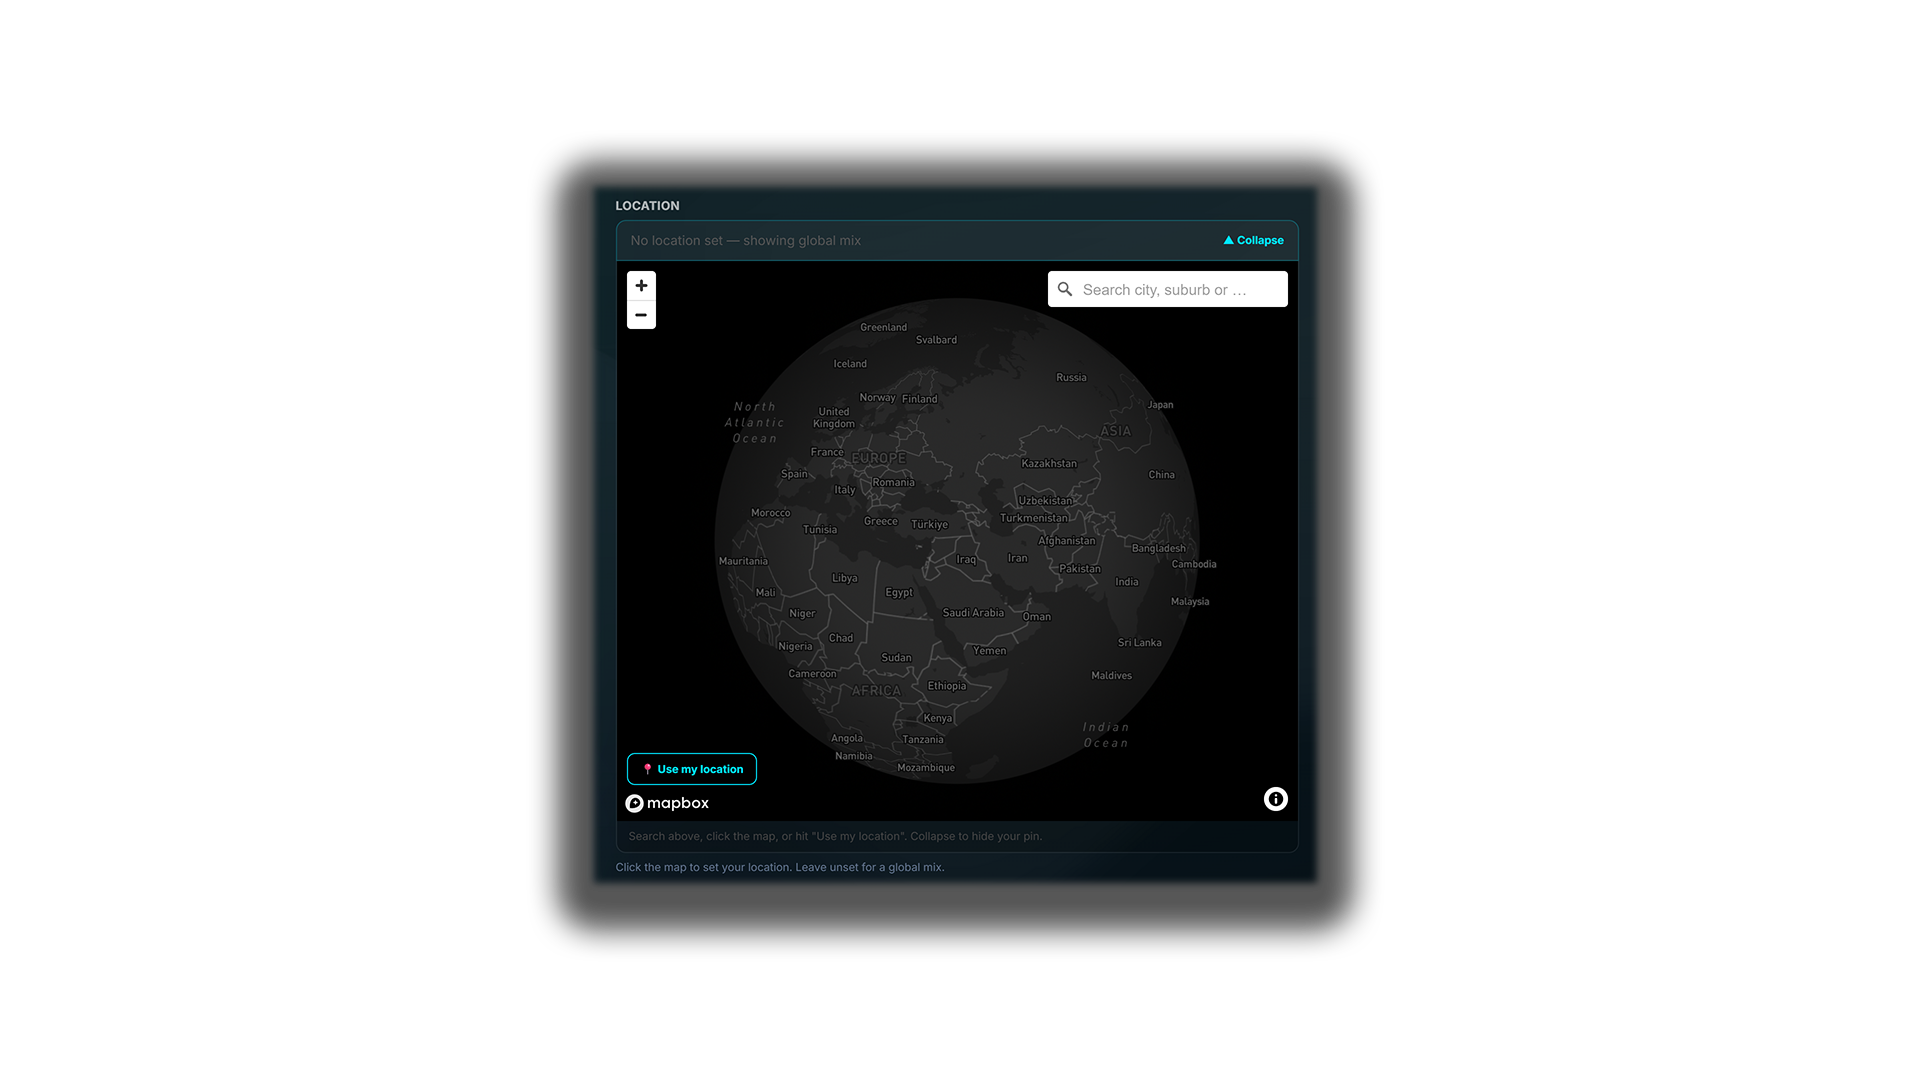
Task: Open the map attribution info icon
Action: [x=1275, y=799]
